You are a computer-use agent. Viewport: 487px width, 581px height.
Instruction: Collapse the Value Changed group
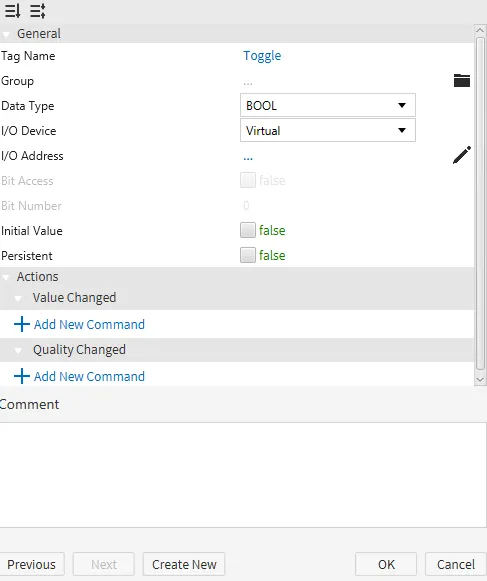18,298
